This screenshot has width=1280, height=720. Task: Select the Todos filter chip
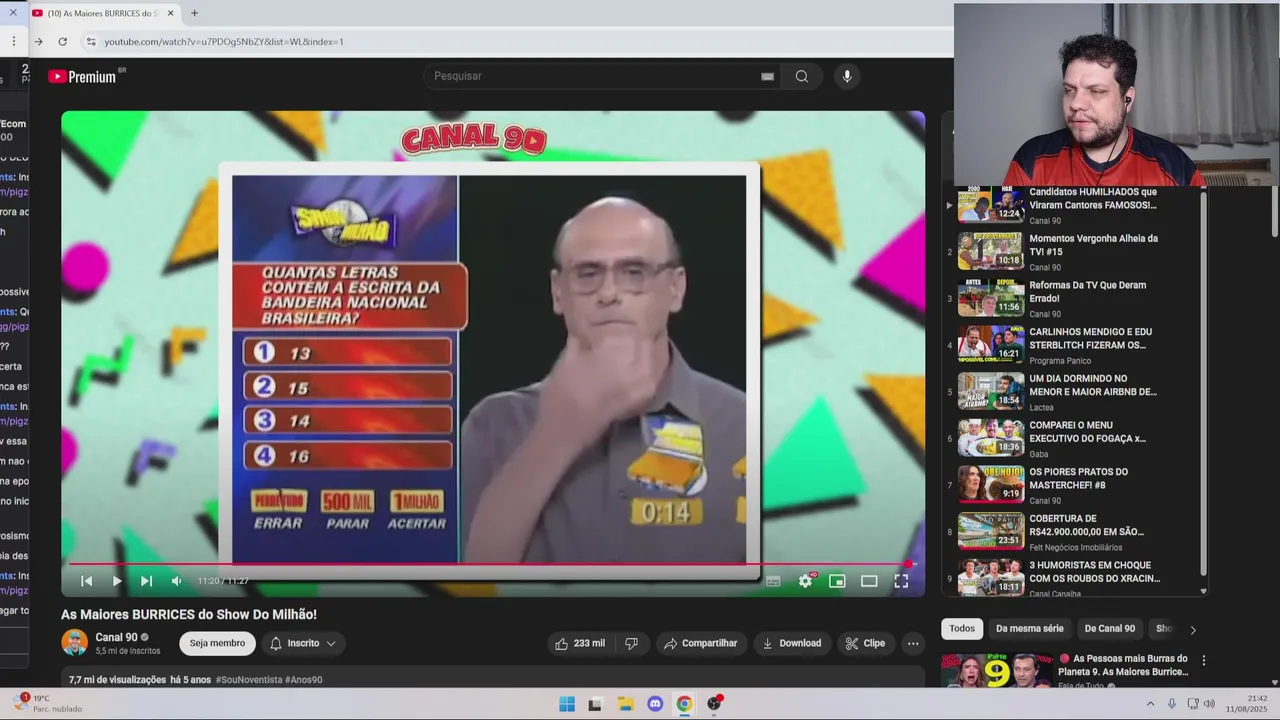point(962,629)
